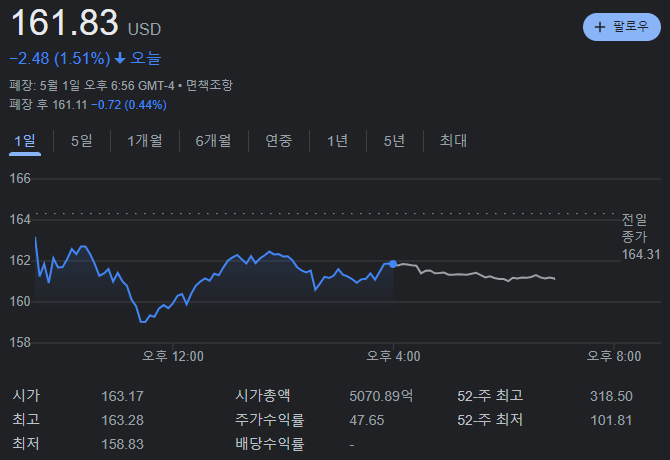Click the −2.48 (1.51%) daily change text
670x460 pixels.
coord(60,58)
